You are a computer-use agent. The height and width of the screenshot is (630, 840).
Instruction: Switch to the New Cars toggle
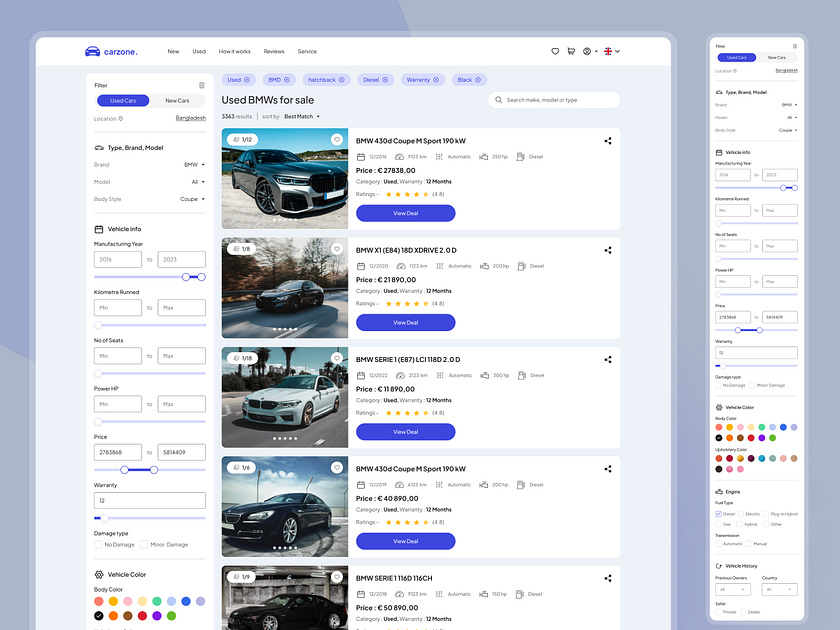(x=177, y=100)
